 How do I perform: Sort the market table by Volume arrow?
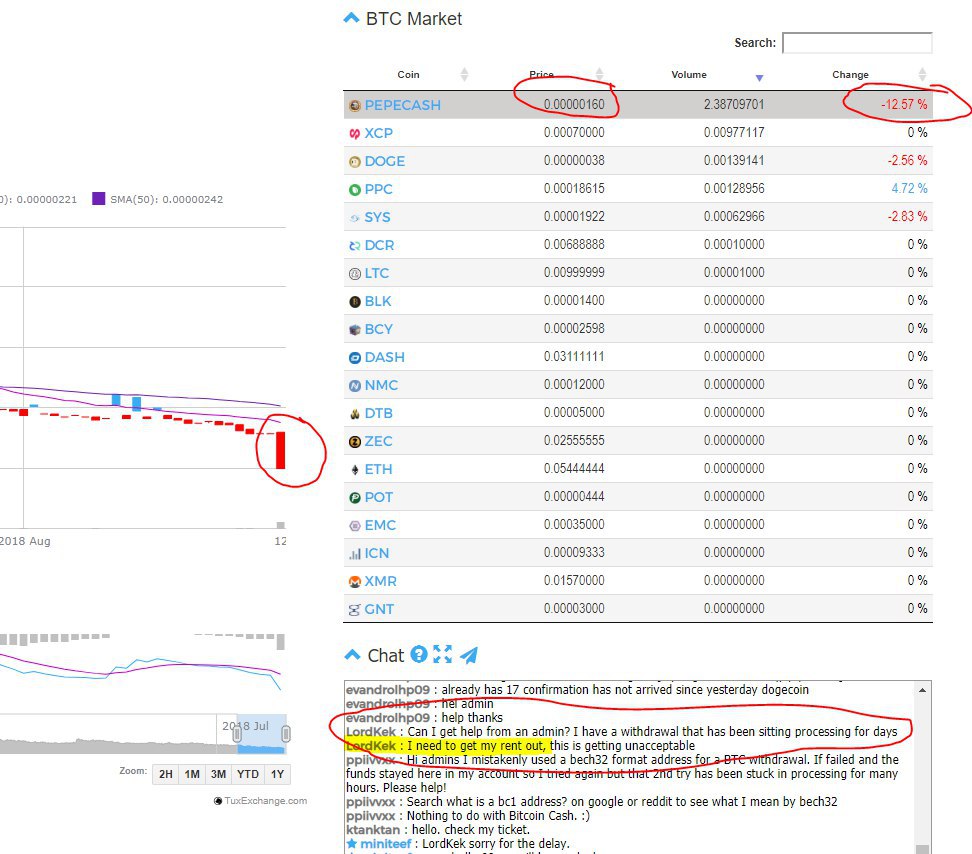point(759,78)
